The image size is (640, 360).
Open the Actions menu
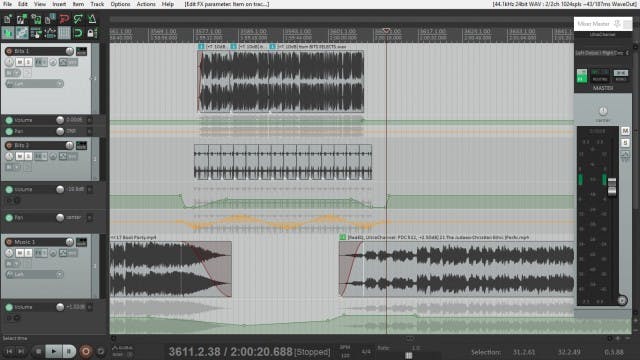click(x=146, y=4)
